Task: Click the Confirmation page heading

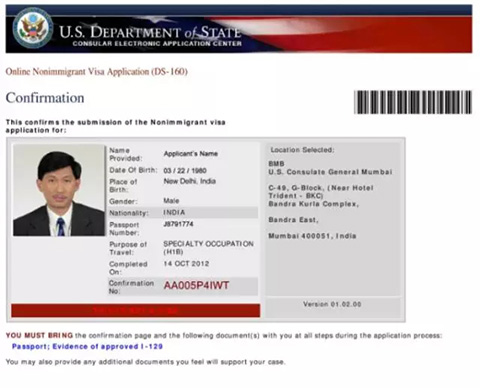Action: (45, 98)
